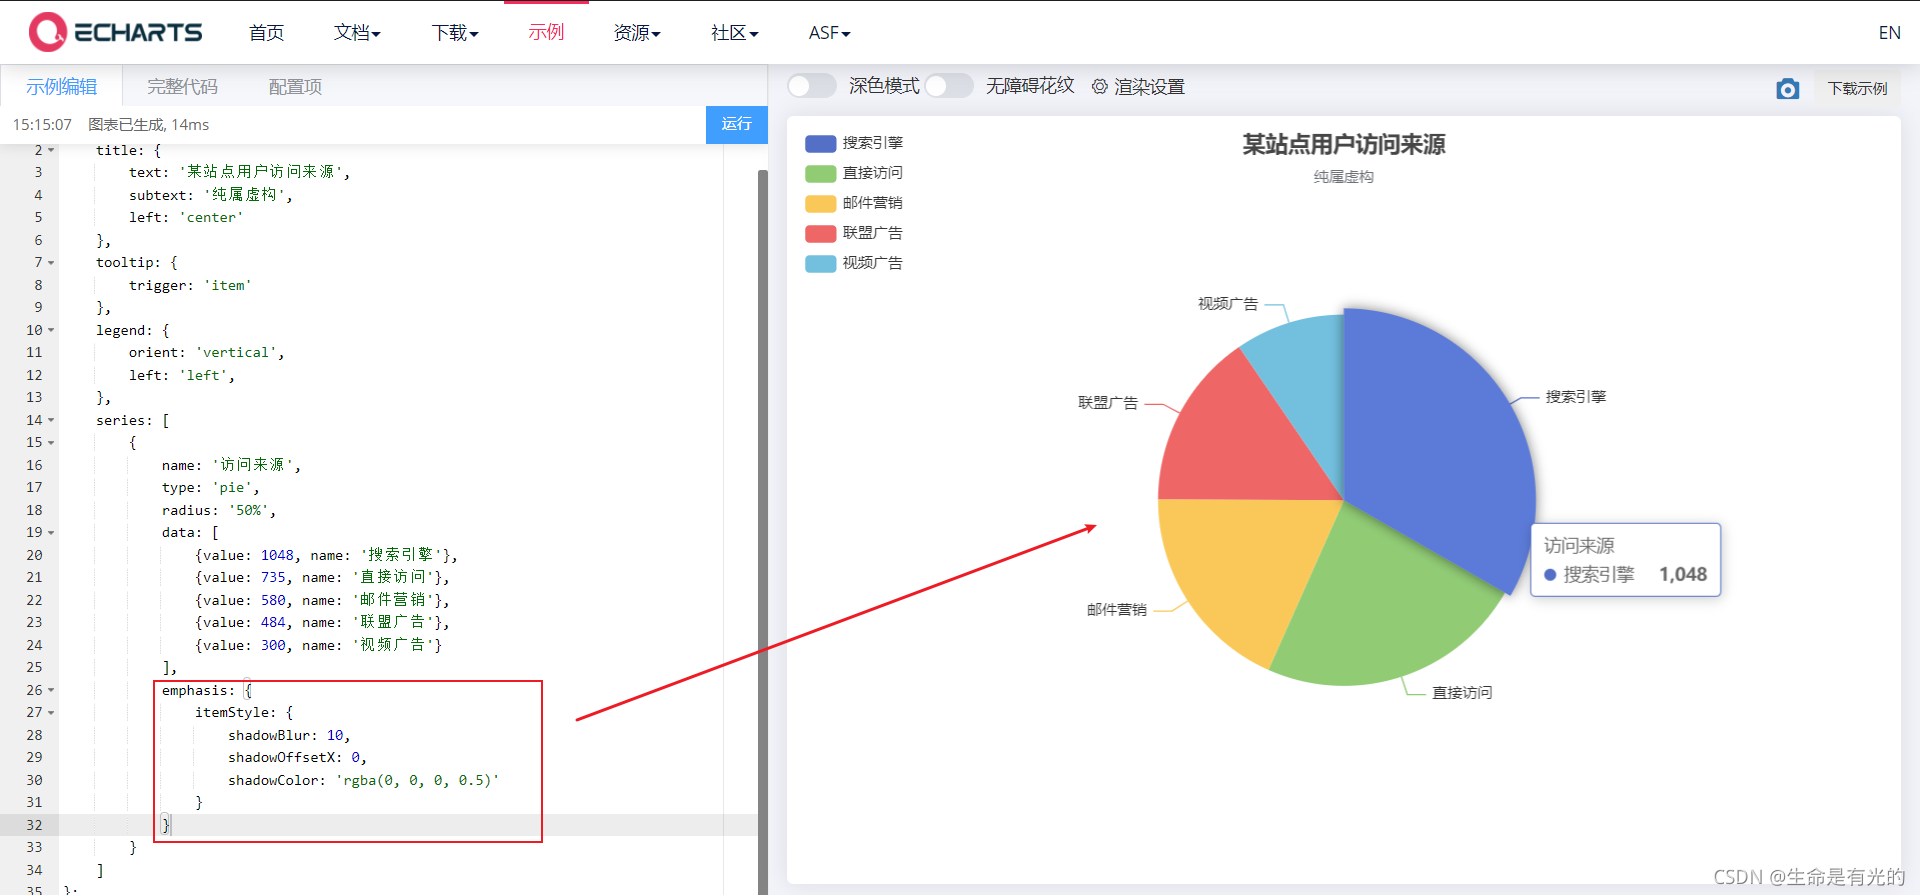Viewport: 1920px width, 895px height.
Task: Switch language to EN
Action: (1889, 33)
